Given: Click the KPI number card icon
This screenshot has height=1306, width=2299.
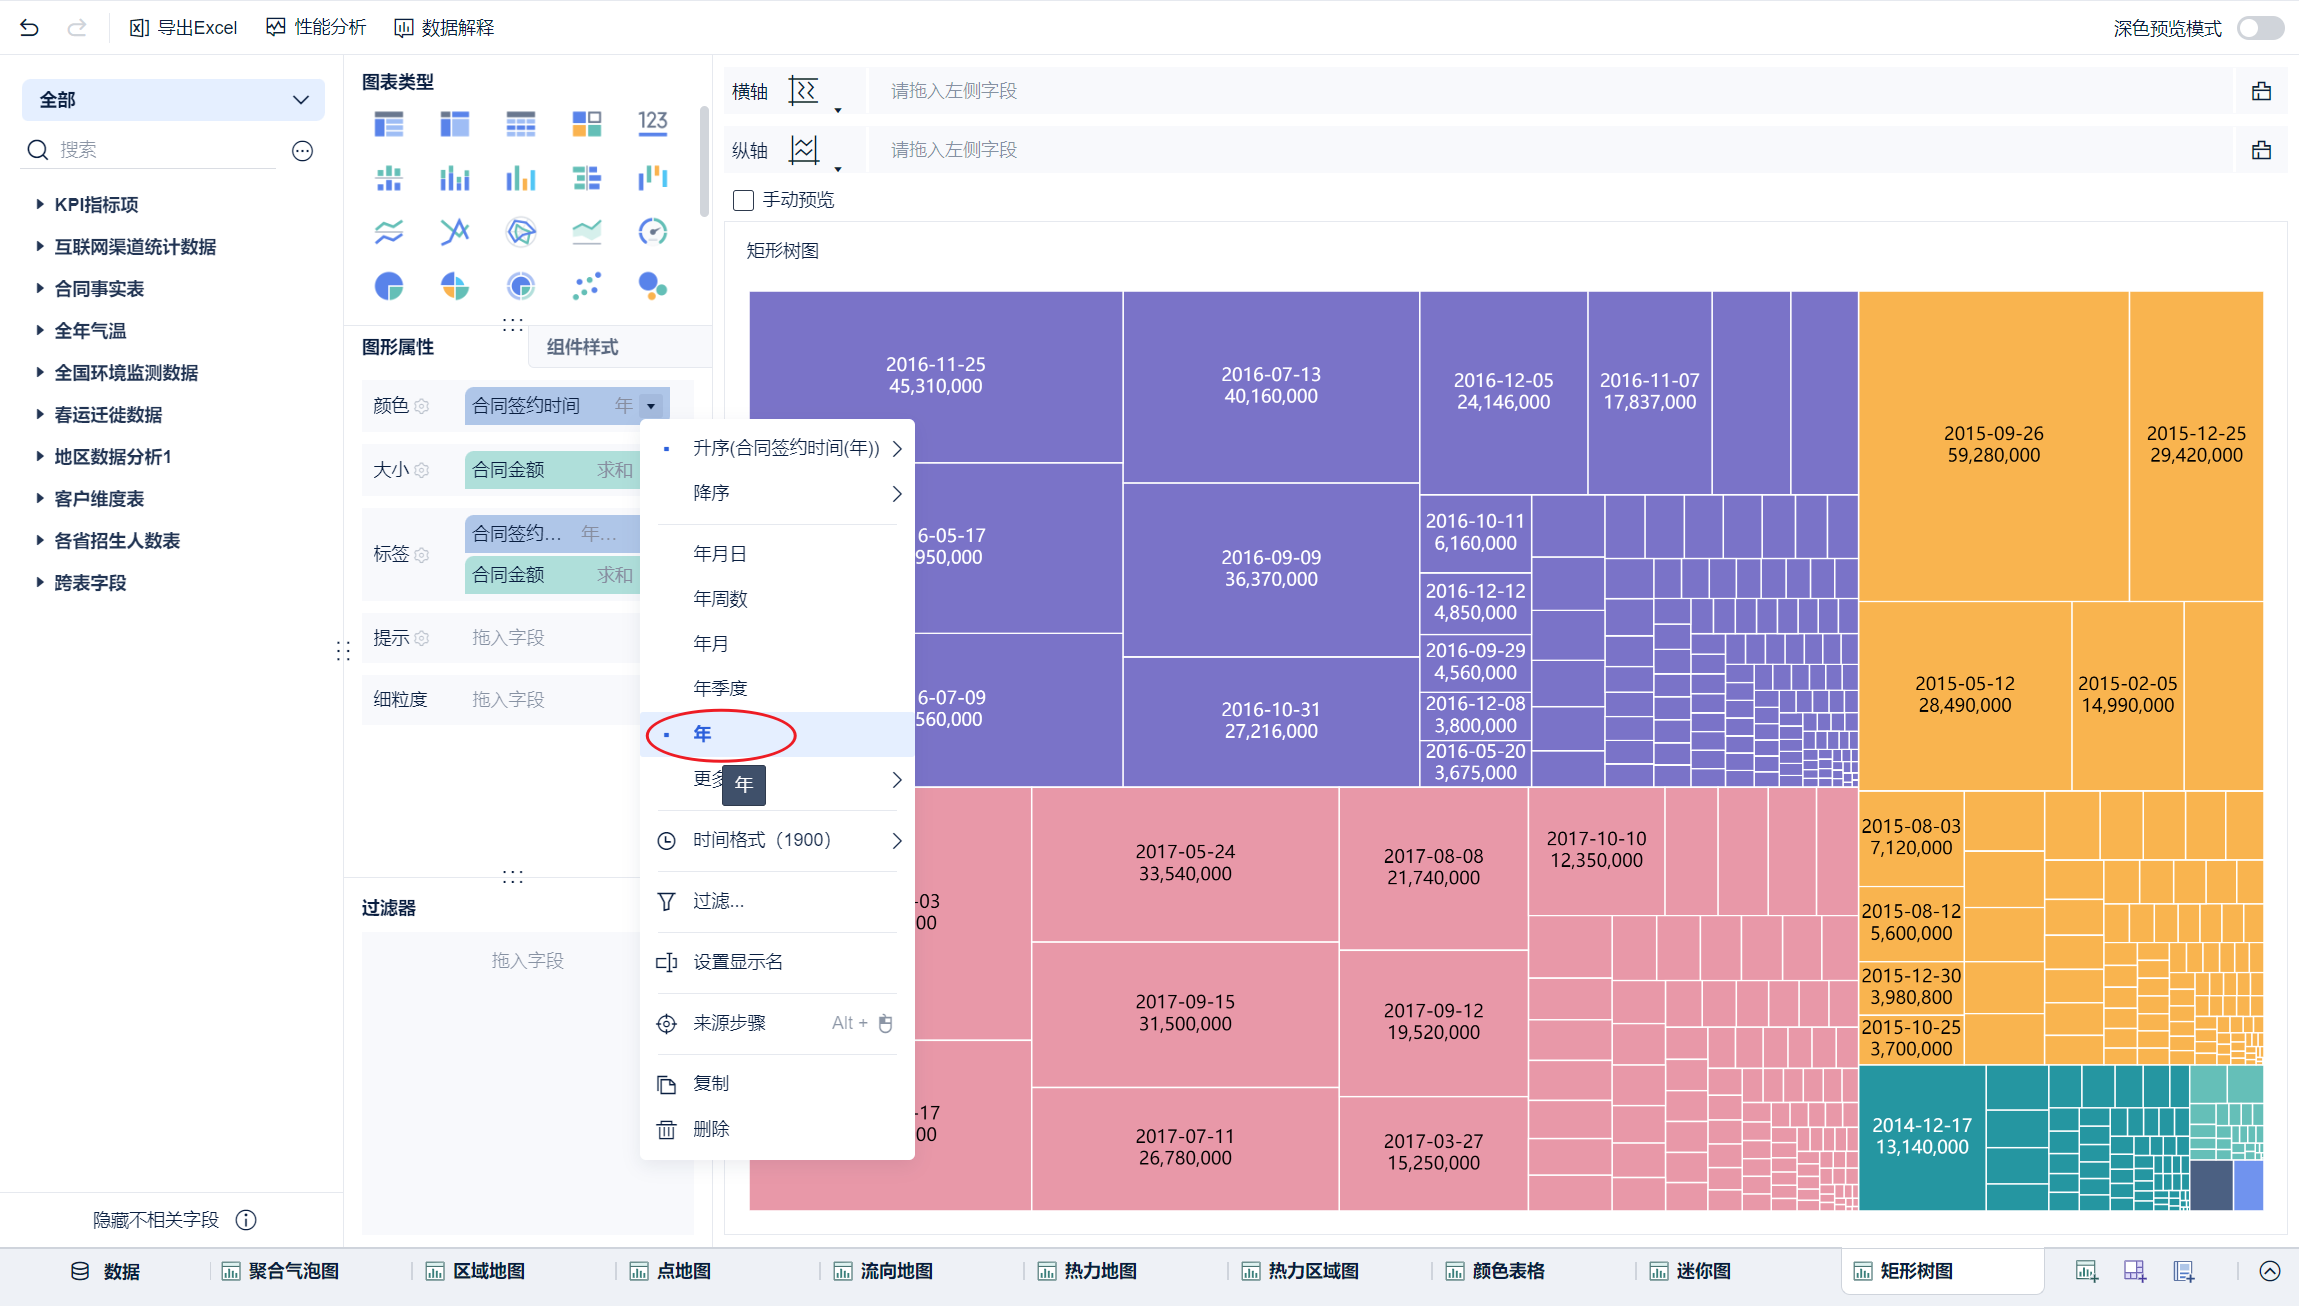Looking at the screenshot, I should point(652,123).
